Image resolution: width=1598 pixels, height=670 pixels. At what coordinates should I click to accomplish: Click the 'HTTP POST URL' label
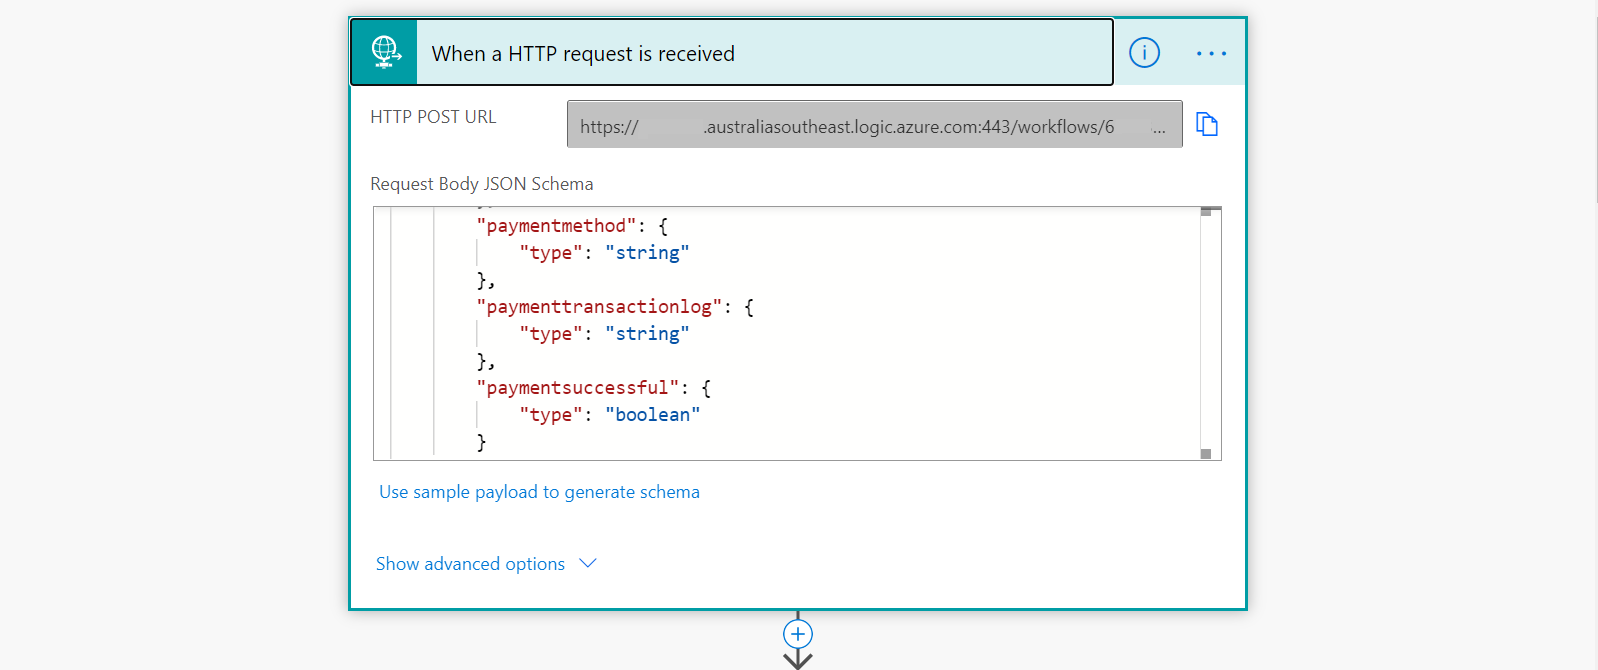pos(433,117)
